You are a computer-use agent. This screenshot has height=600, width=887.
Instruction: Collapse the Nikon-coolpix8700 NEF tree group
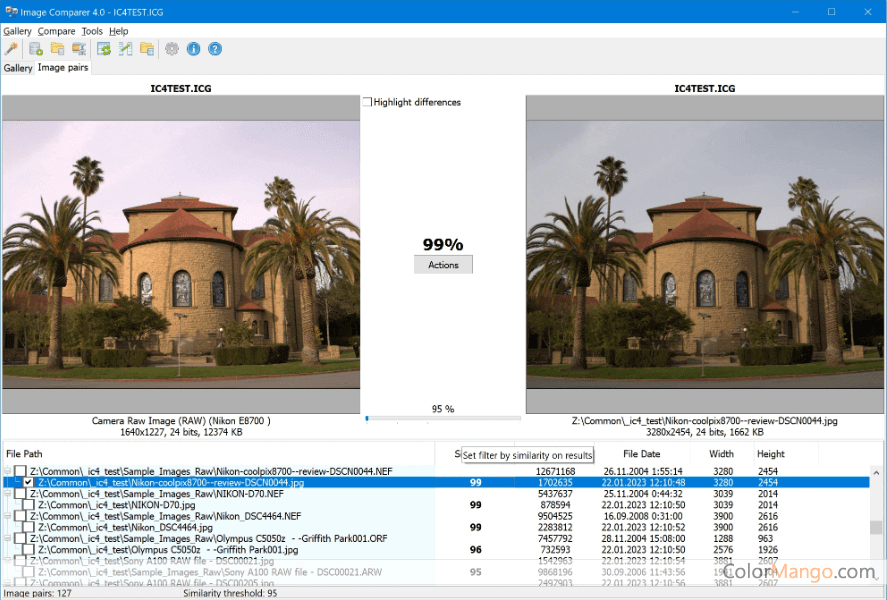click(8, 471)
